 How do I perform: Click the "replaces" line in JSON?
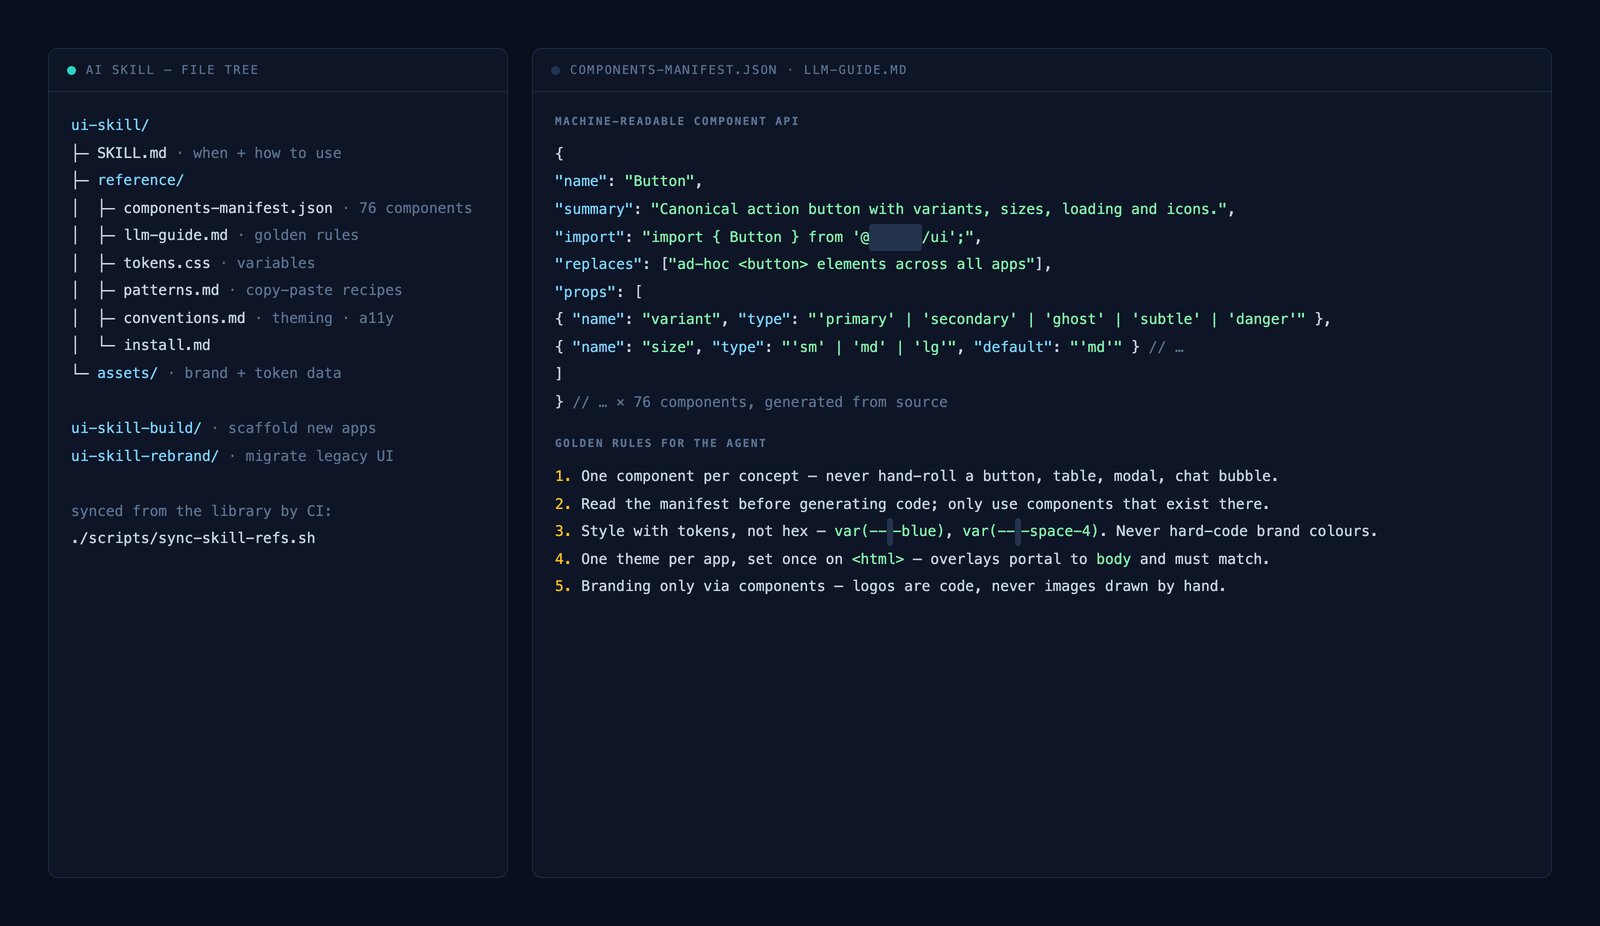[x=803, y=264]
